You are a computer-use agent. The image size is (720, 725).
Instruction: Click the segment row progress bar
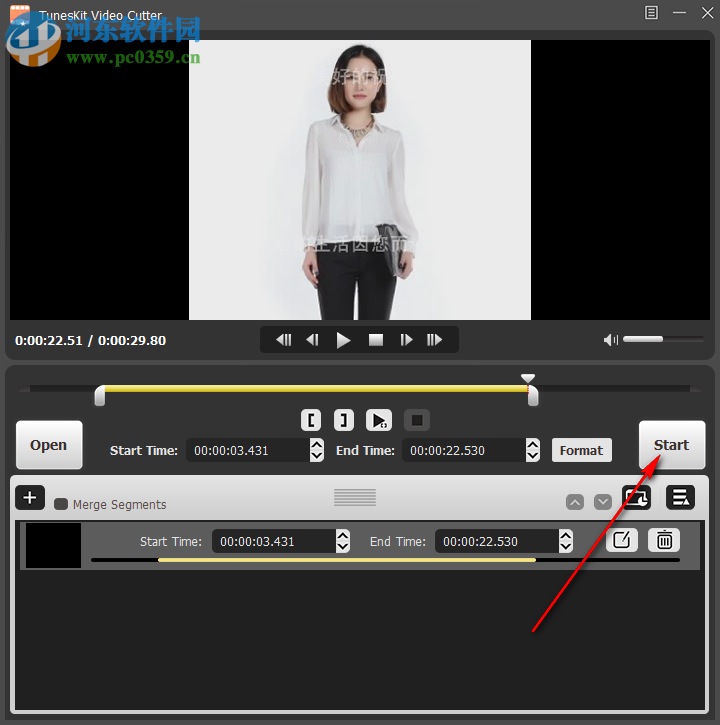[385, 560]
